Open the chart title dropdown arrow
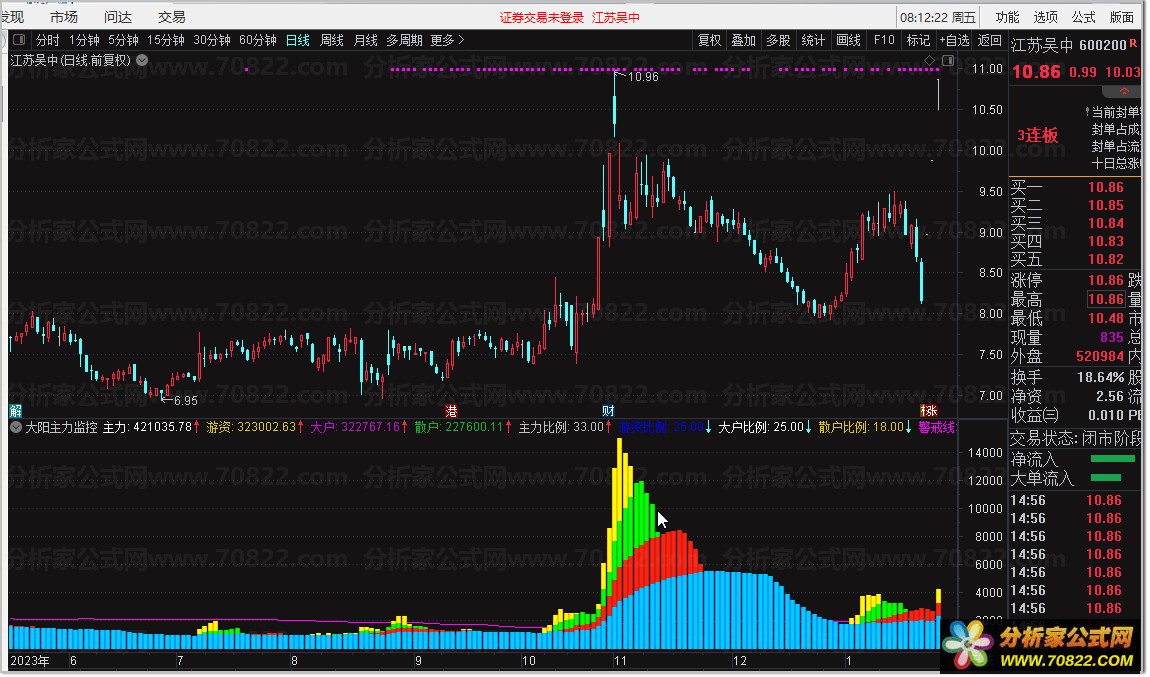The image size is (1150, 677). pos(142,60)
